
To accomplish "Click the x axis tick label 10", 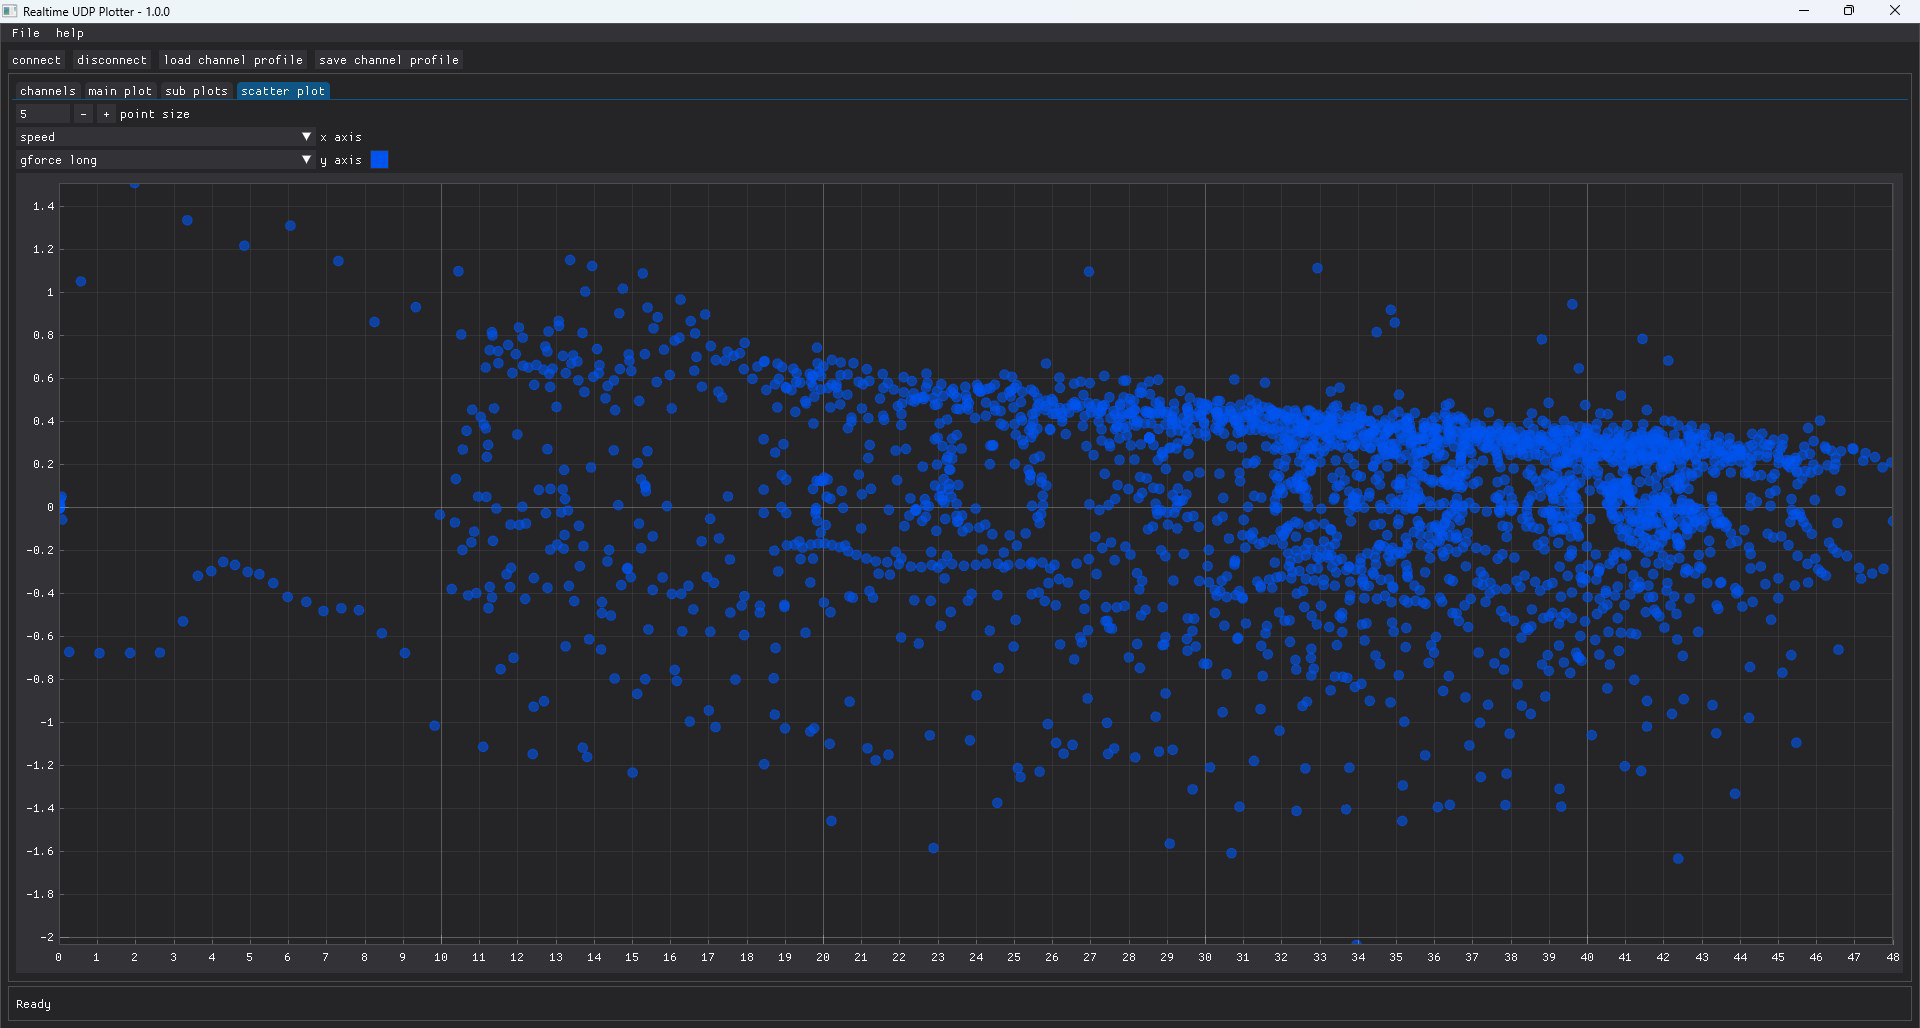I will click(x=441, y=957).
